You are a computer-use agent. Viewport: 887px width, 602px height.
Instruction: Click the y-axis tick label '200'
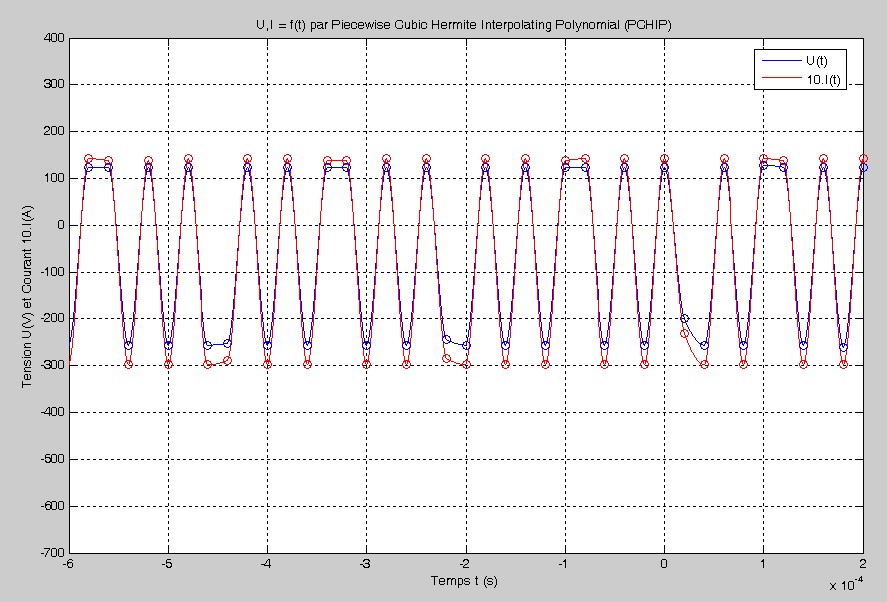[x=54, y=131]
